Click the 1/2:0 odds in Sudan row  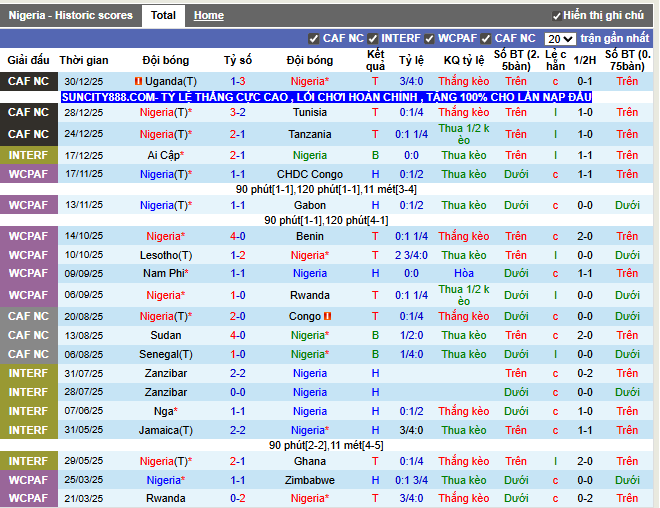click(411, 335)
